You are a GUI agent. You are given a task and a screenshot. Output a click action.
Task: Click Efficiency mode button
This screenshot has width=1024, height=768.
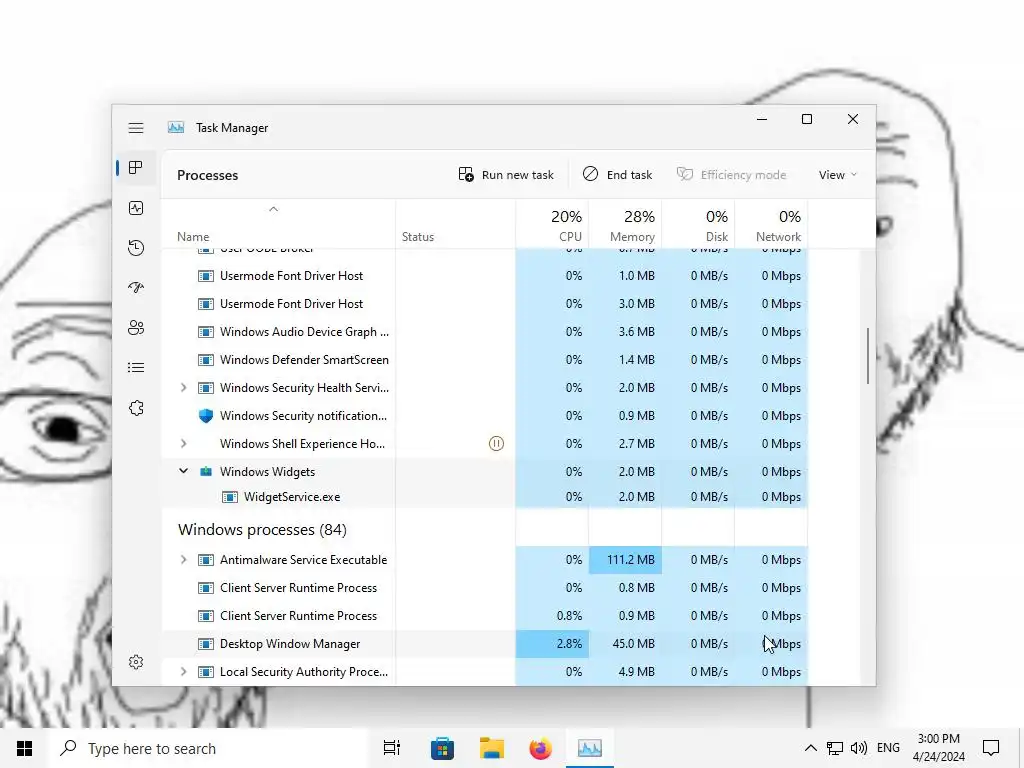(x=731, y=174)
